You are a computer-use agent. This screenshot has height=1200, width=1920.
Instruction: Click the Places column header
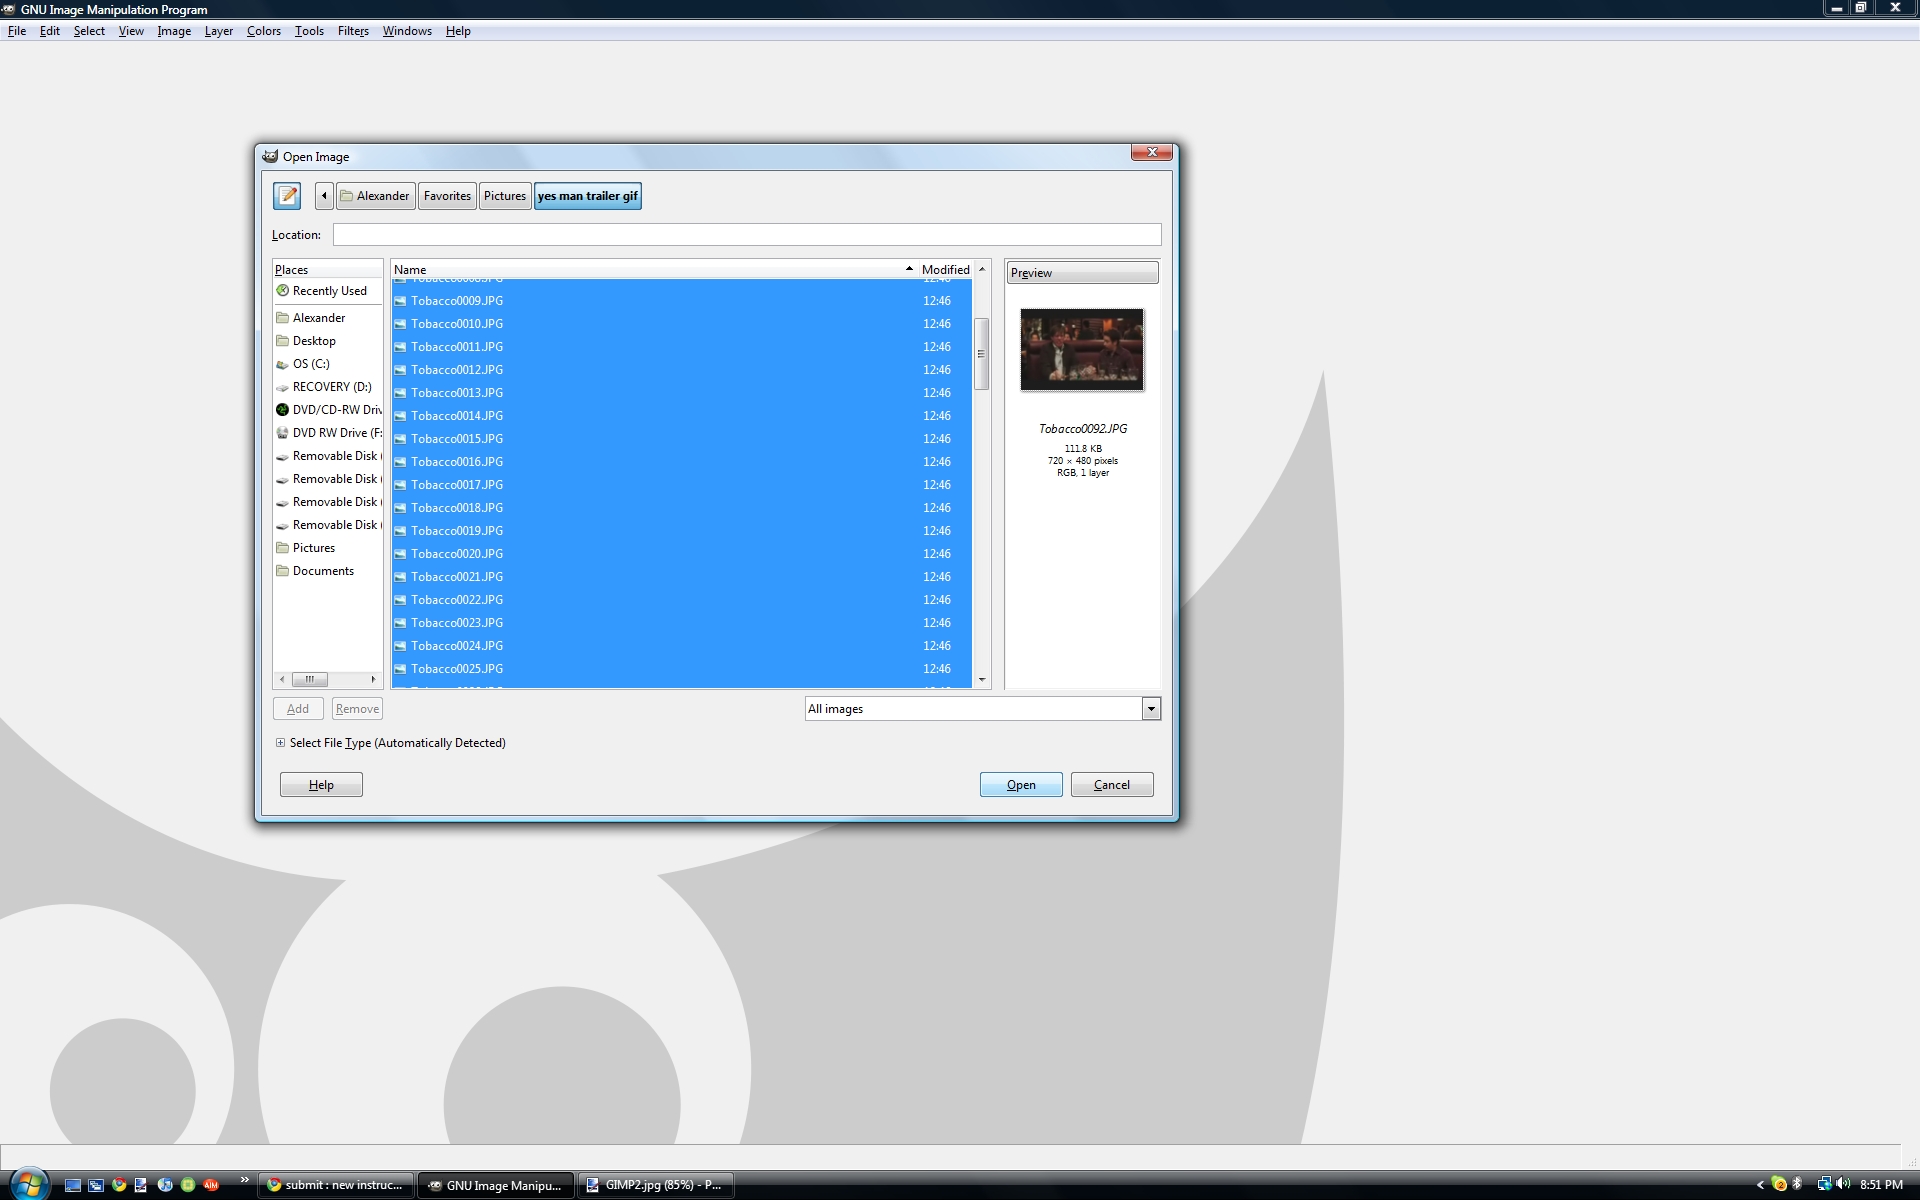click(x=328, y=270)
